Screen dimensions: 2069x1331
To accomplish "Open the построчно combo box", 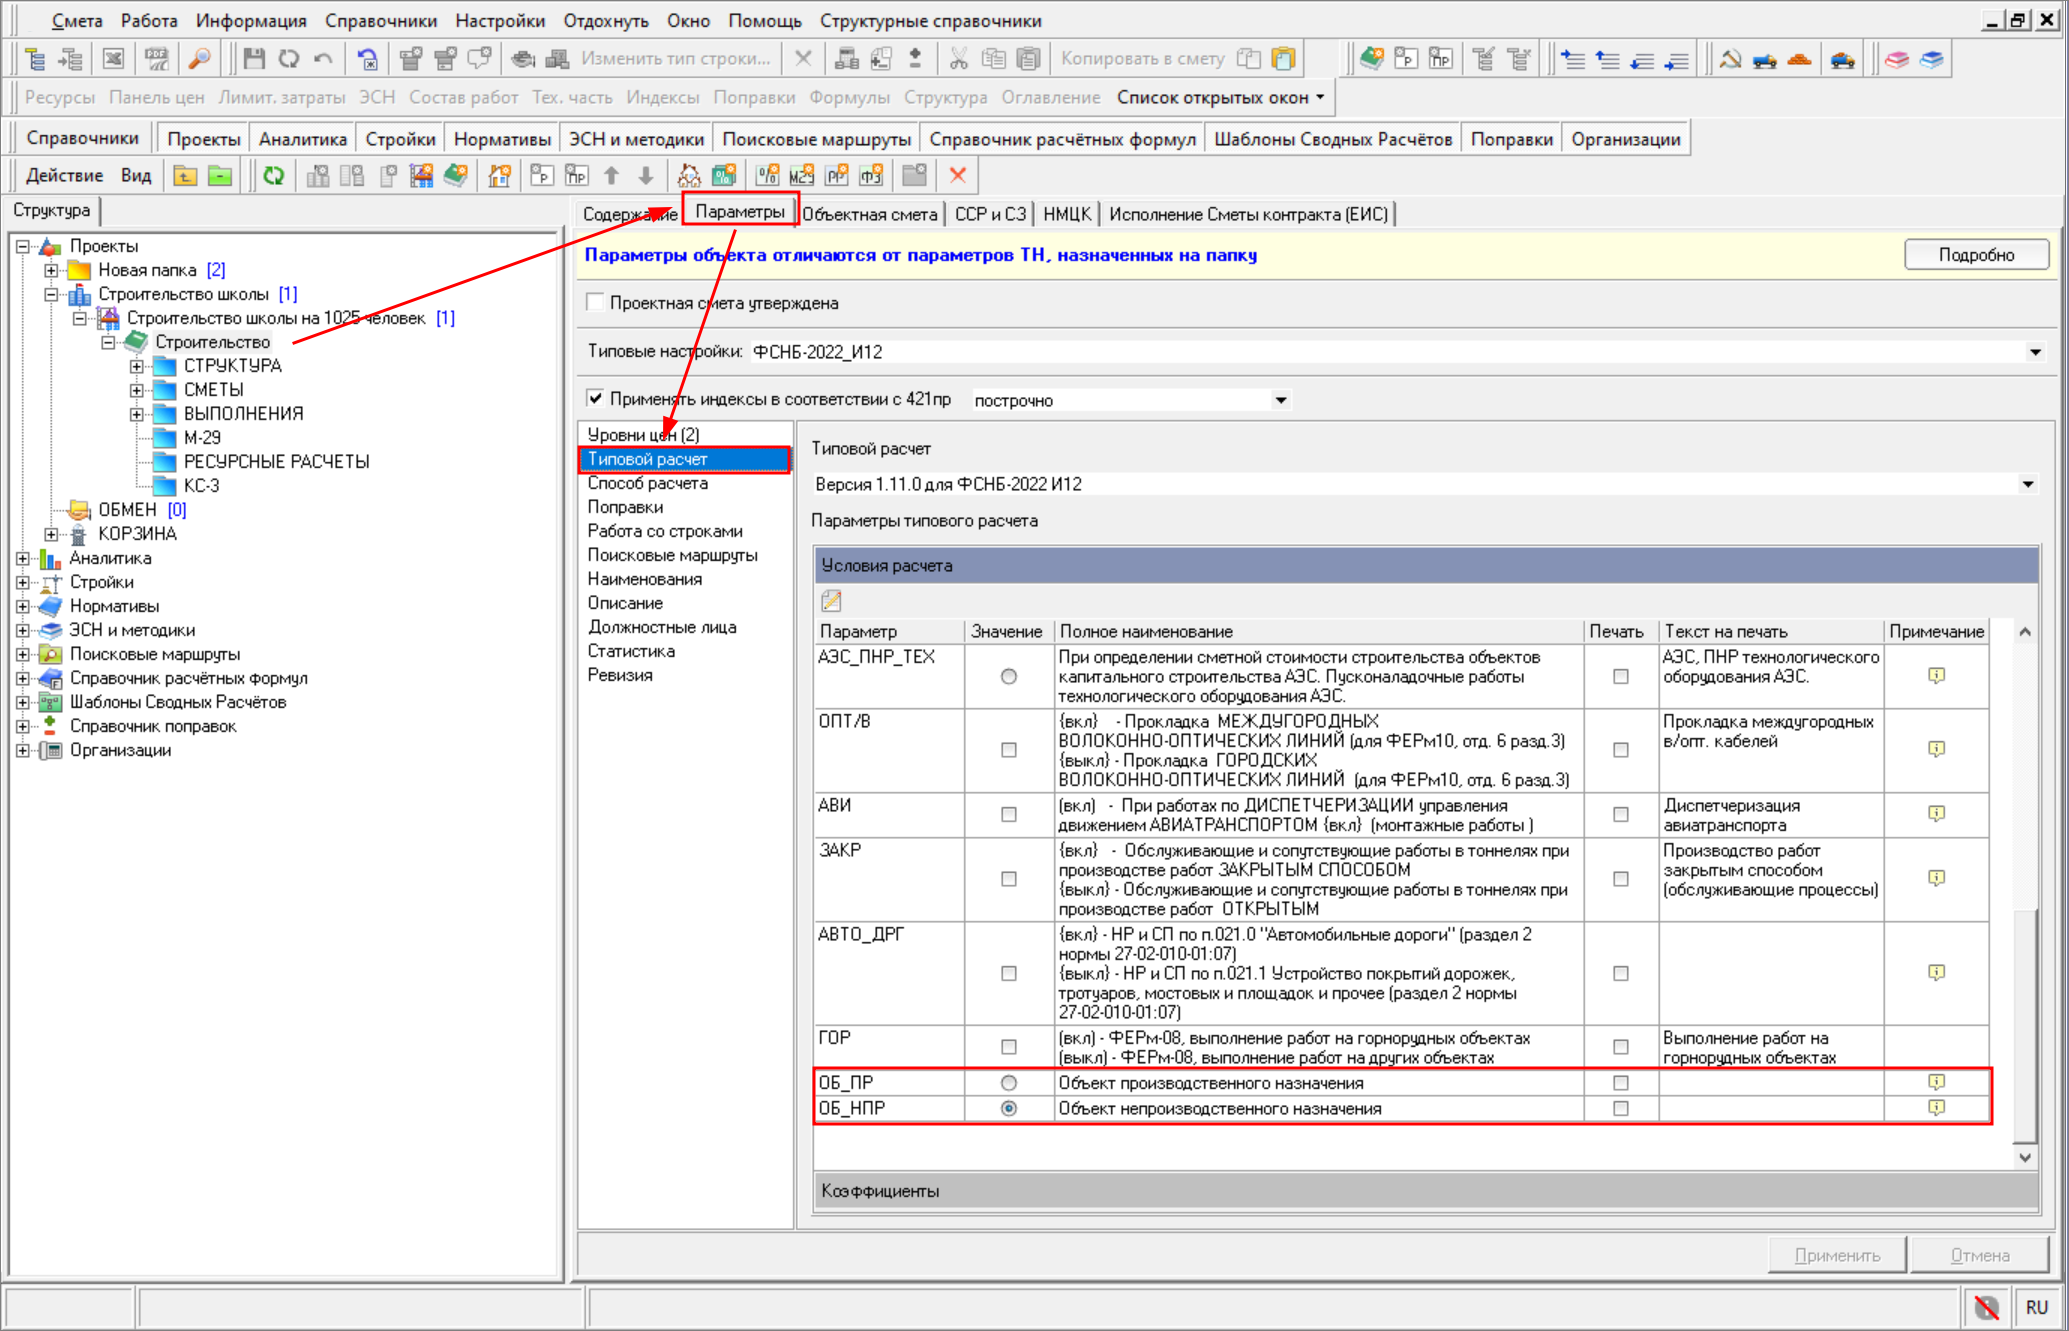I will point(1280,400).
